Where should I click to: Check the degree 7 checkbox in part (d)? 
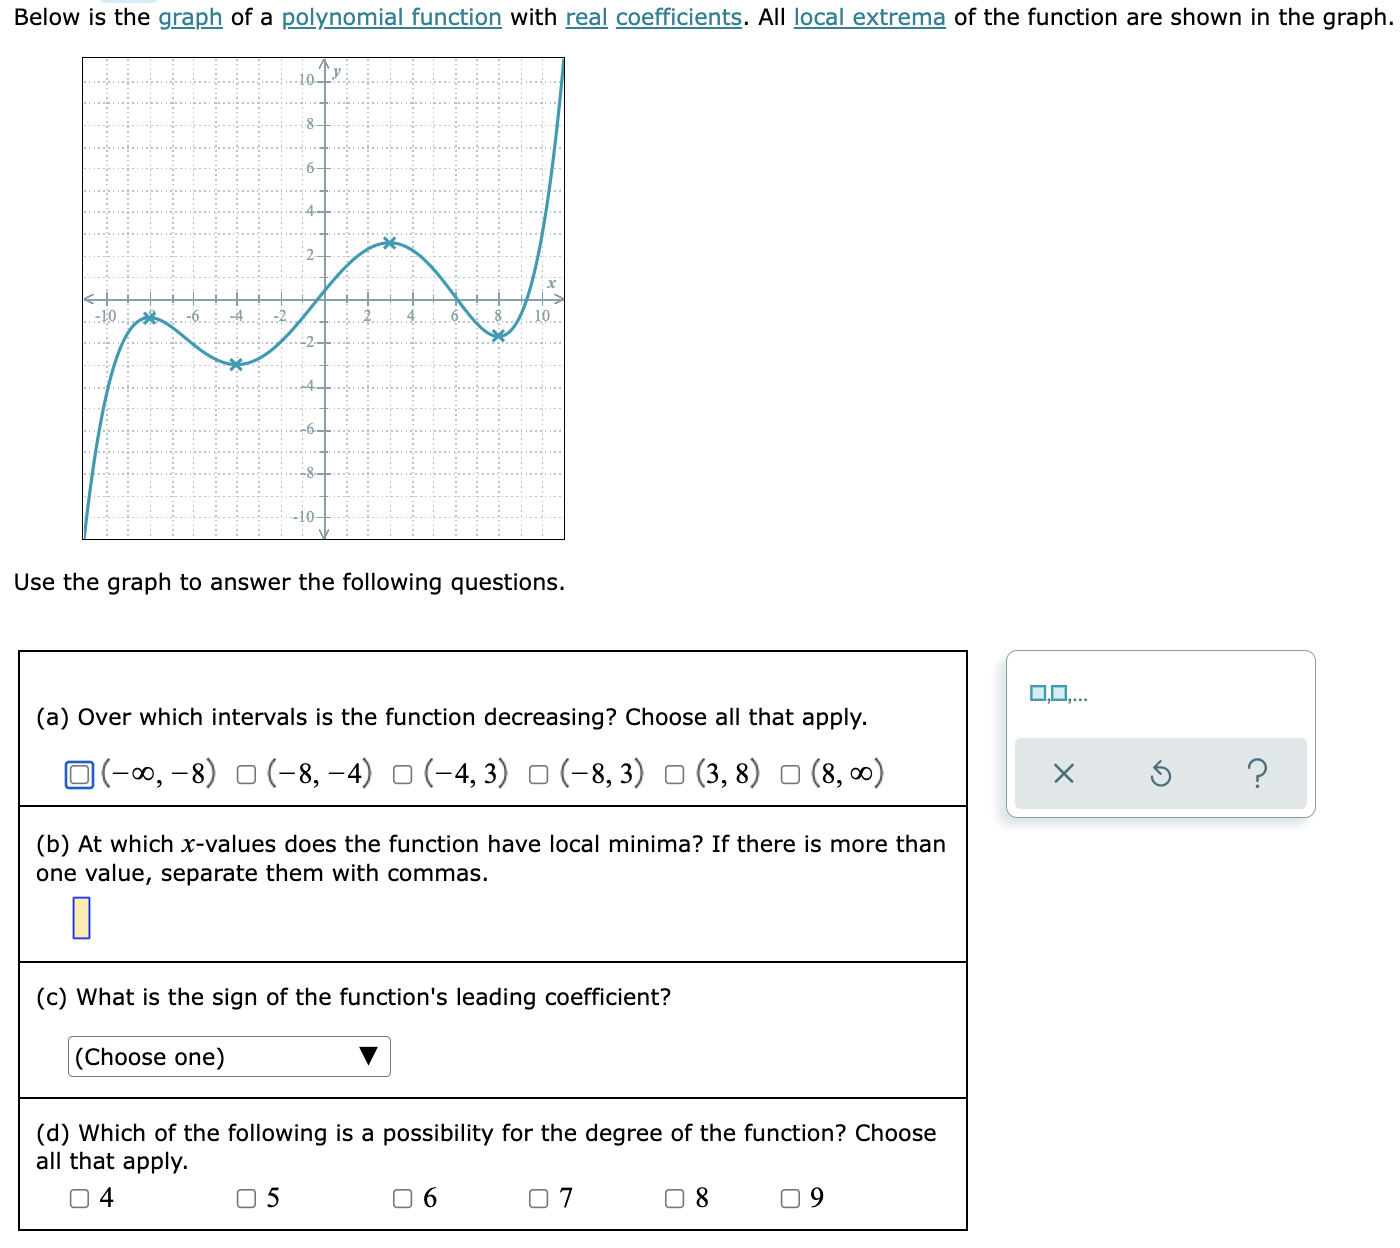coord(538,1197)
